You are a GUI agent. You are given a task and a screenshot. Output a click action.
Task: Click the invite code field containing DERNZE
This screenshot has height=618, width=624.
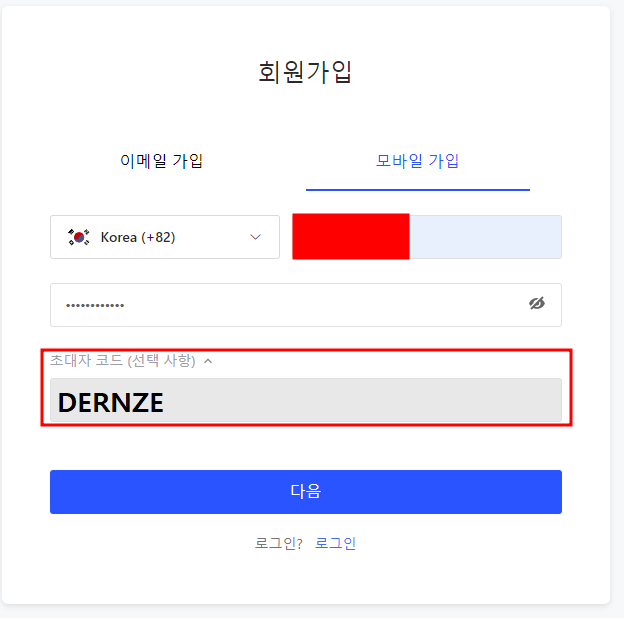[306, 400]
